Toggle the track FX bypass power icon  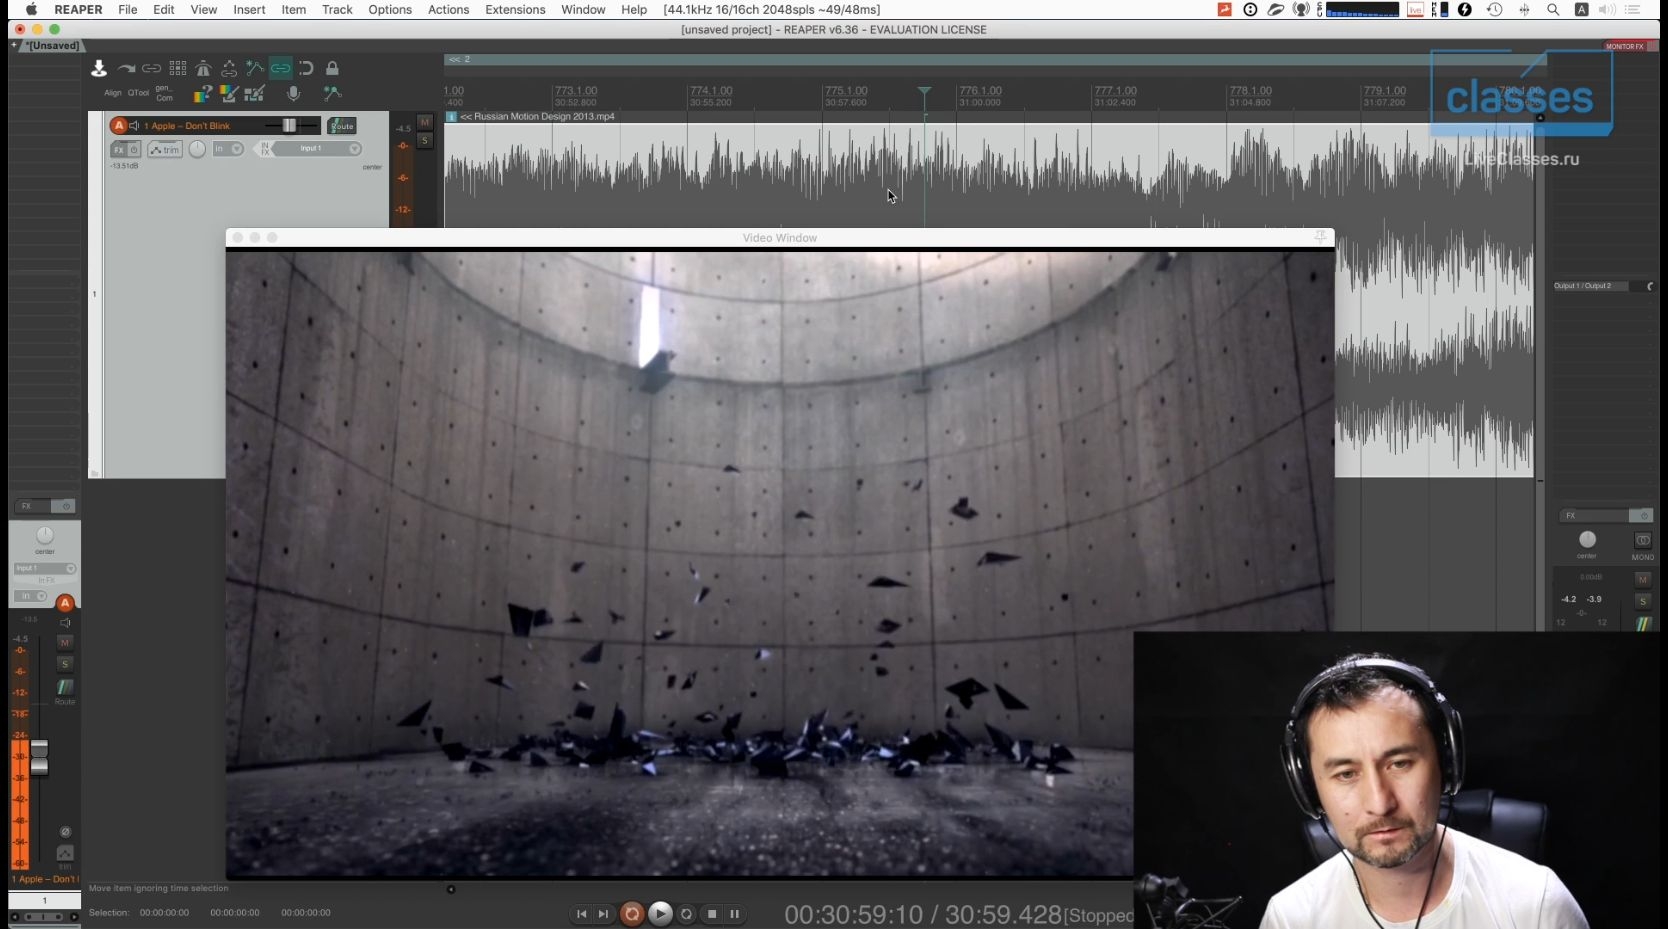pyautogui.click(x=134, y=149)
